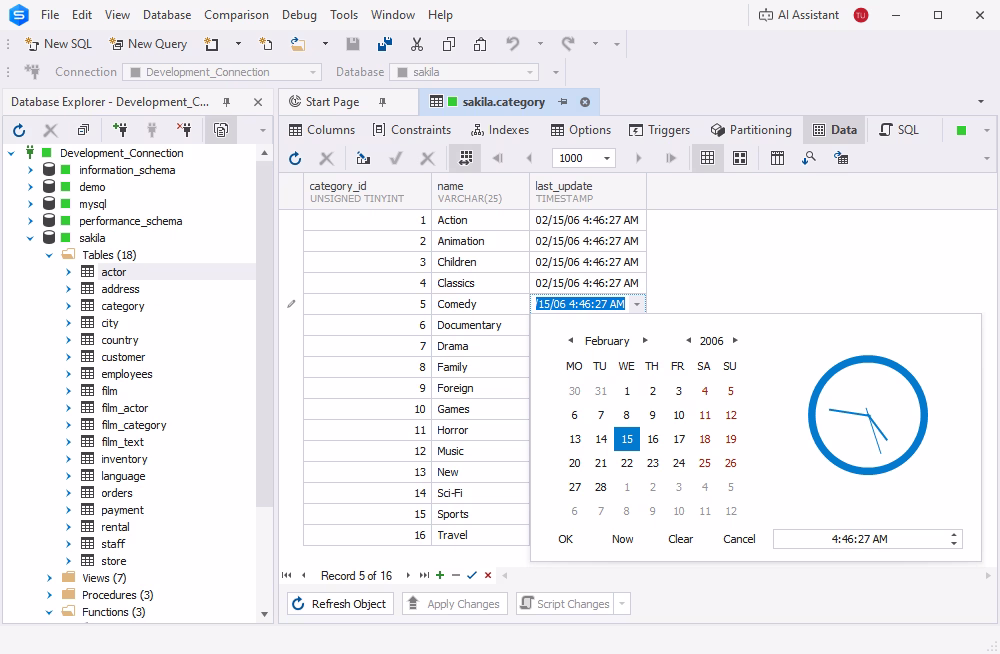Open the Connection dropdown
Image resolution: width=1000 pixels, height=654 pixels.
[x=312, y=72]
